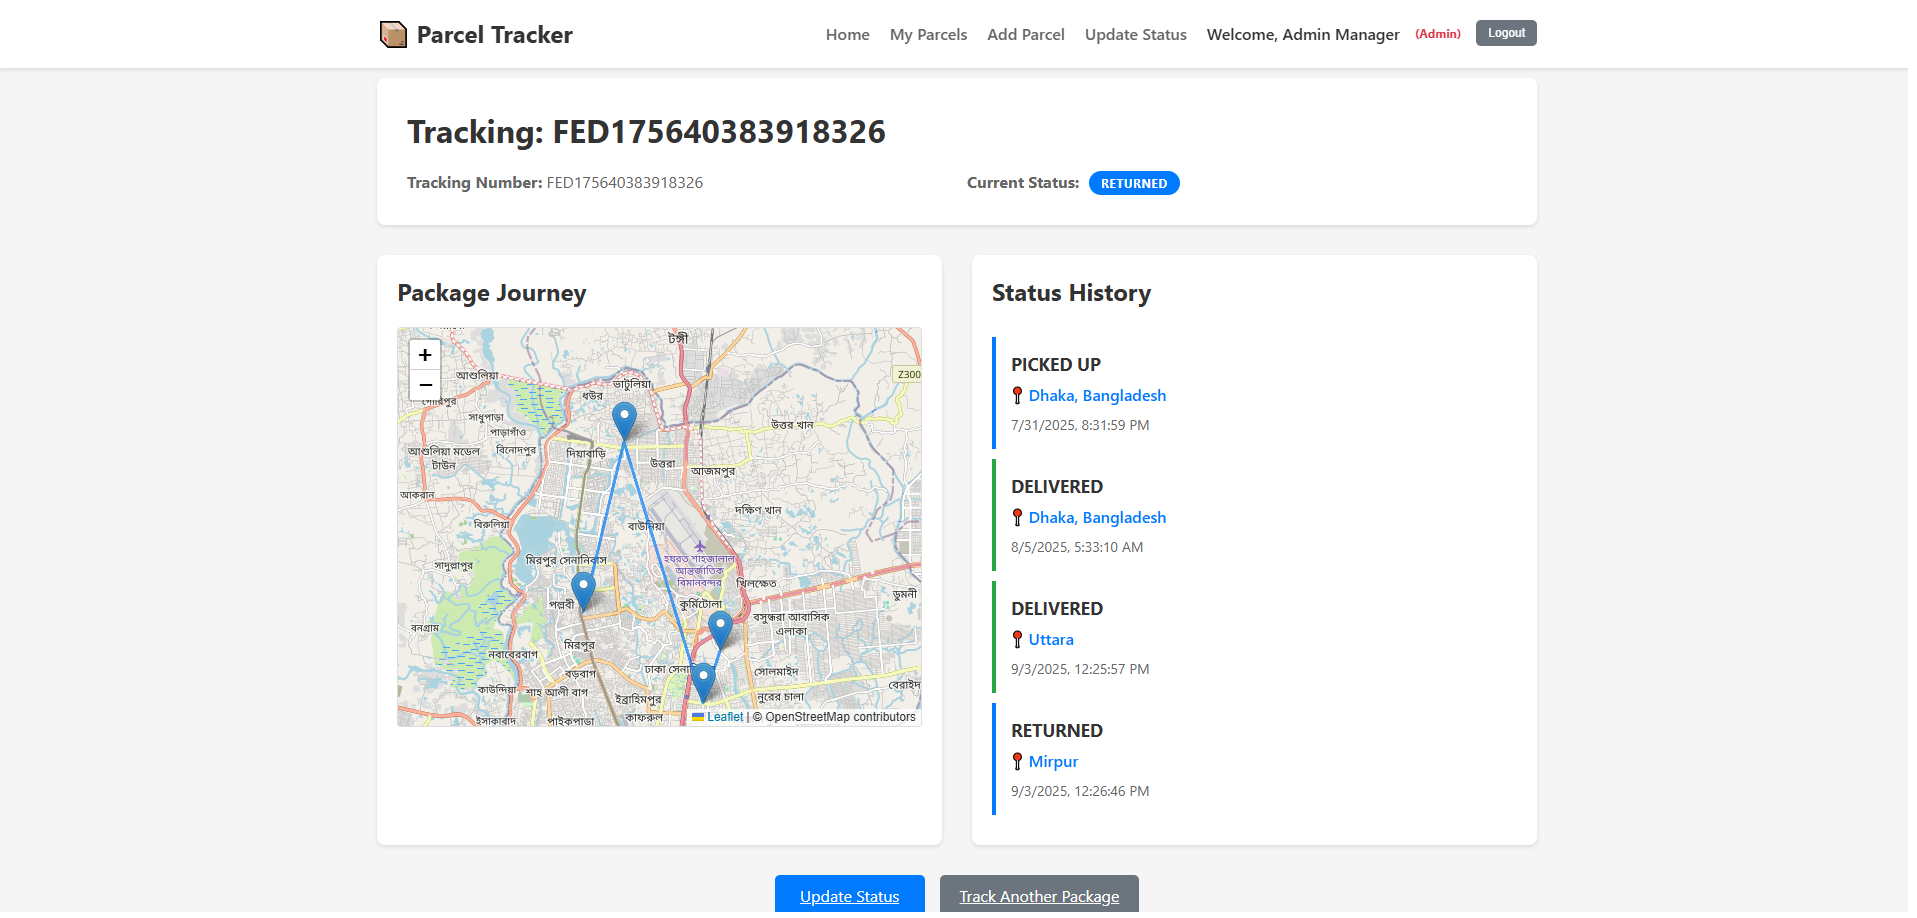The height and width of the screenshot is (918, 1917).
Task: Select the map marker near Bashundhara area
Action: pos(720,630)
